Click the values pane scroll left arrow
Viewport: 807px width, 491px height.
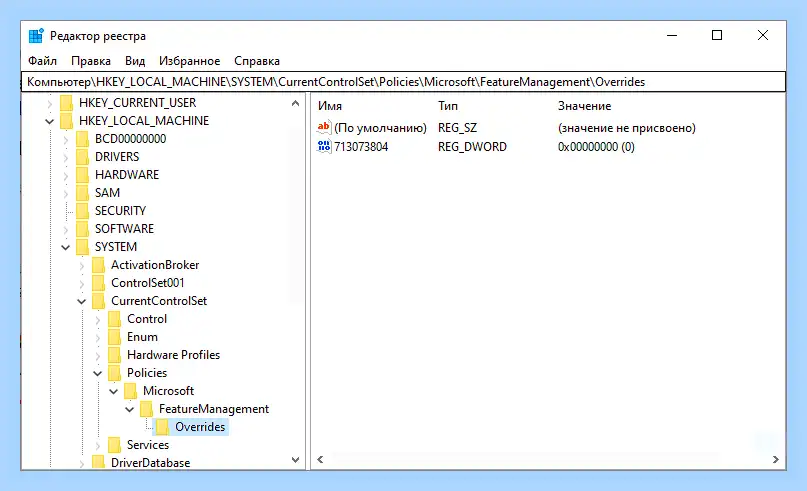320,460
